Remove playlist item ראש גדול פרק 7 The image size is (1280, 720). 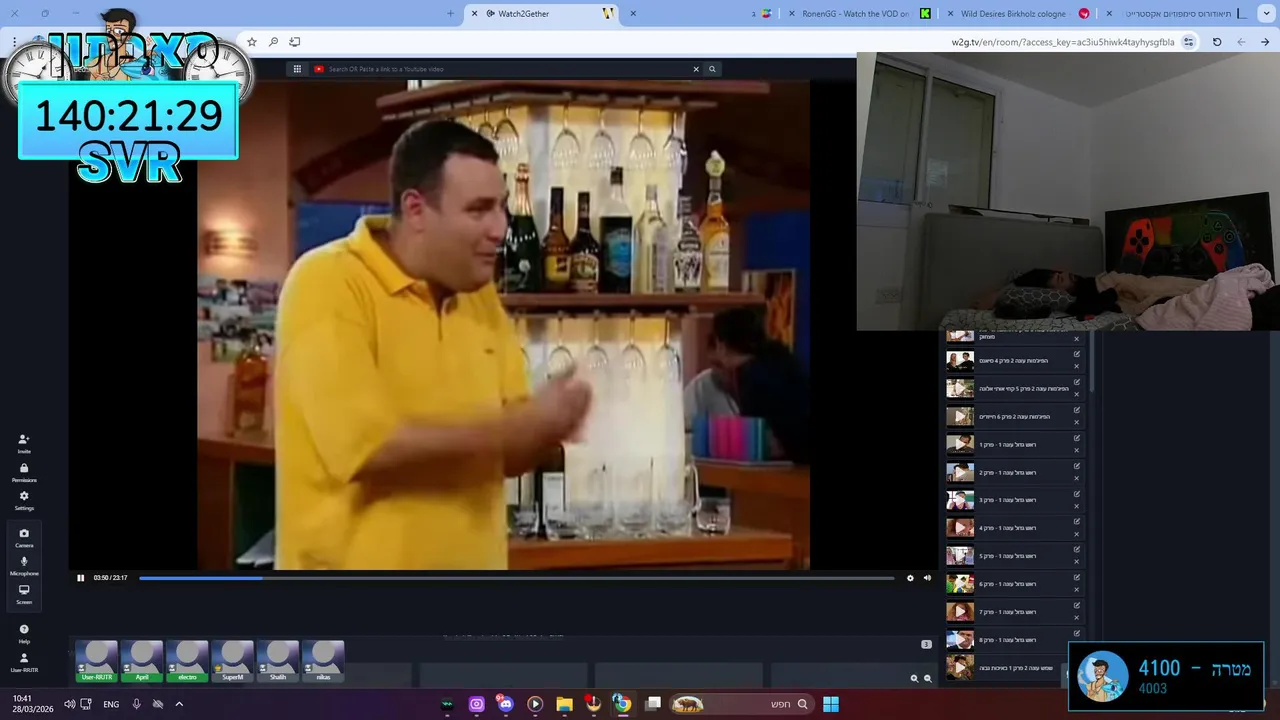[1077, 618]
